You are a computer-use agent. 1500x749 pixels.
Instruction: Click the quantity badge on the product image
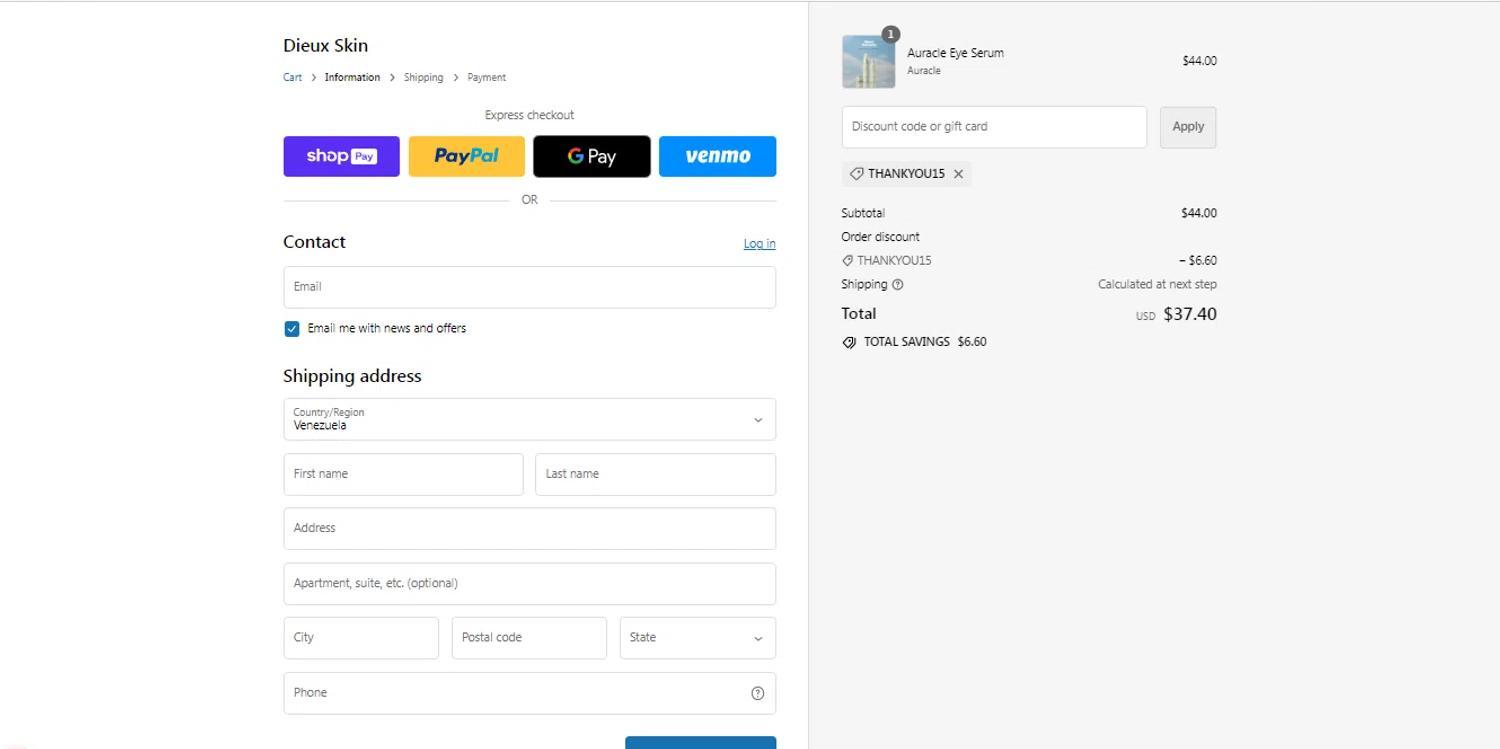[890, 33]
